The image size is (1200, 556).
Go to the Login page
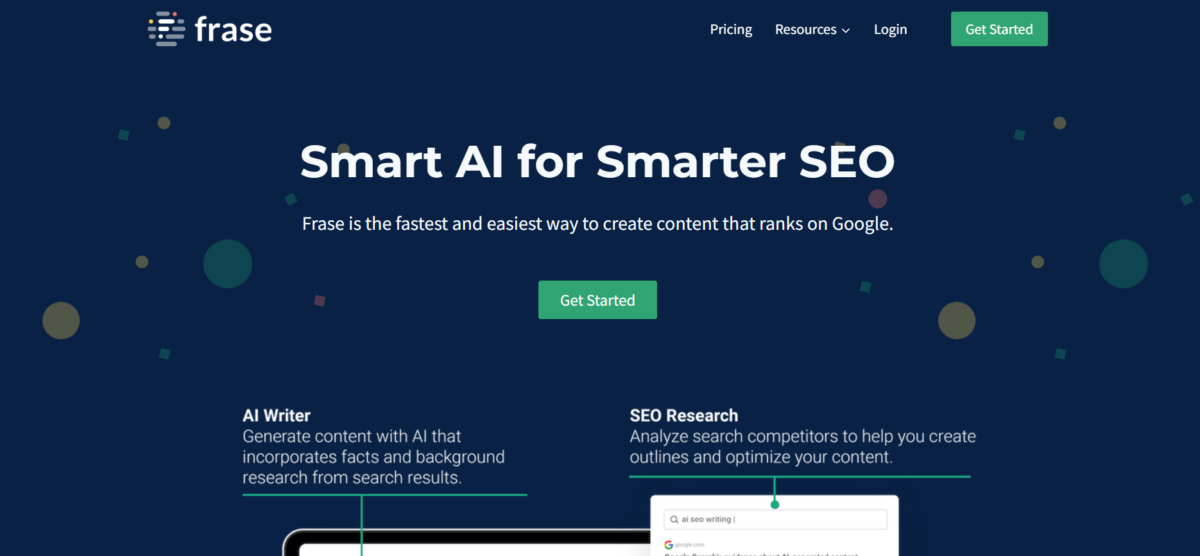[x=890, y=29]
